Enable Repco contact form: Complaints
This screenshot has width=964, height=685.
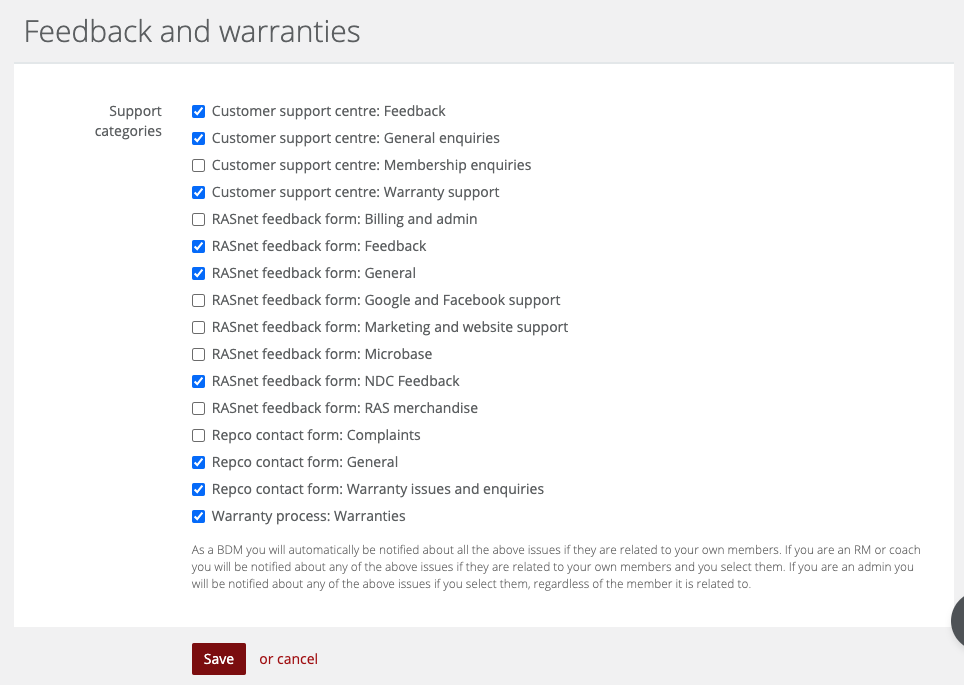[198, 436]
